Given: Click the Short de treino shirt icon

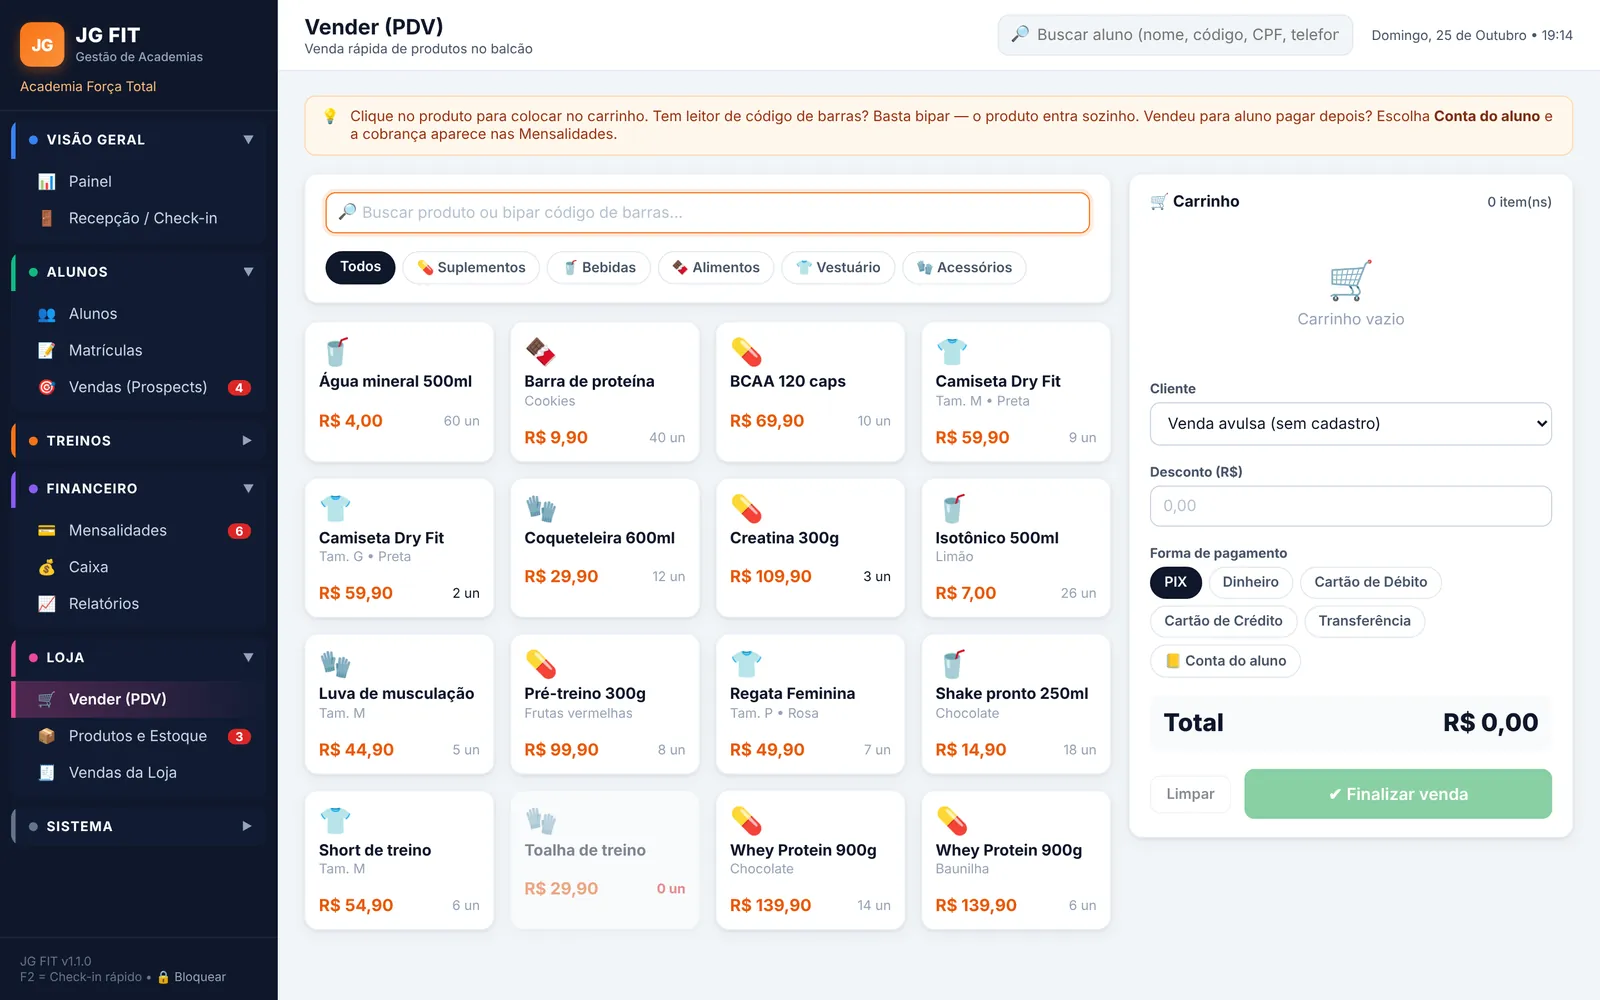Looking at the screenshot, I should click(335, 821).
